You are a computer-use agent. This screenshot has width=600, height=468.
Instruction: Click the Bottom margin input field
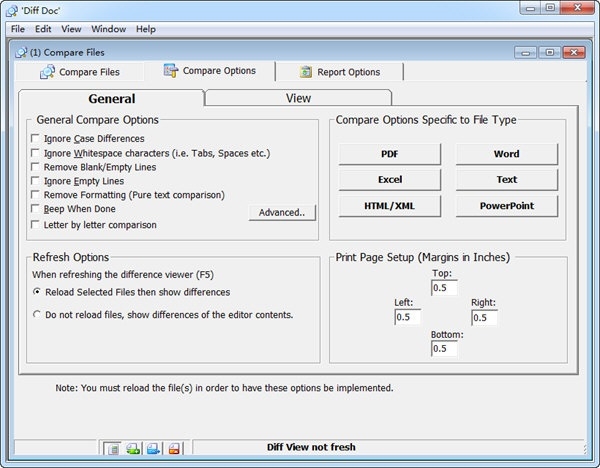coord(444,349)
